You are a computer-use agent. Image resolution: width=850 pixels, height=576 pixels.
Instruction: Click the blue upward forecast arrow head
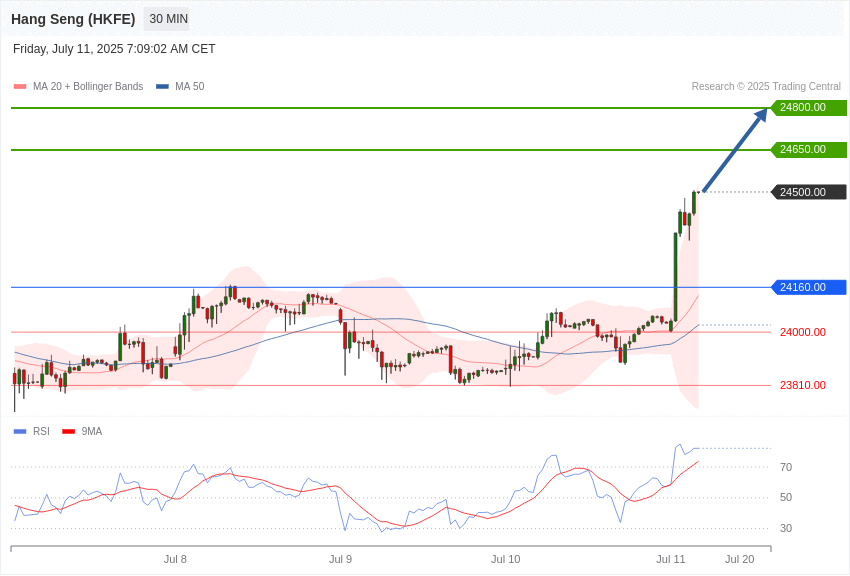(761, 115)
